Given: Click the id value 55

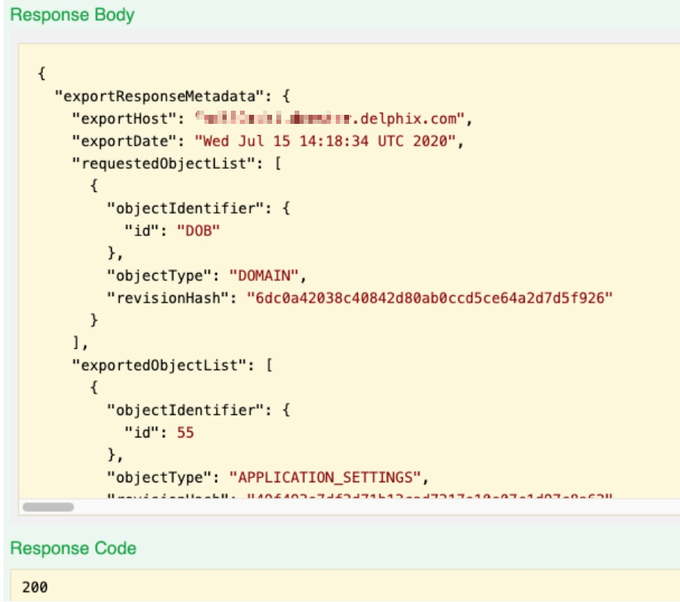Looking at the screenshot, I should coord(185,432).
